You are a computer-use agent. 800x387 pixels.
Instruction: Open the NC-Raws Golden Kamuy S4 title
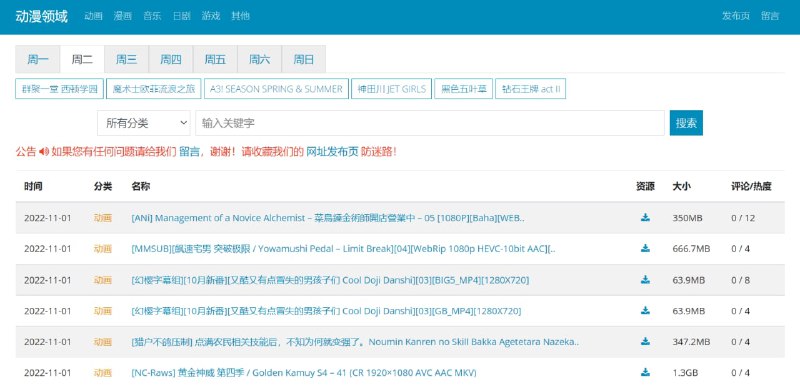[x=304, y=373]
